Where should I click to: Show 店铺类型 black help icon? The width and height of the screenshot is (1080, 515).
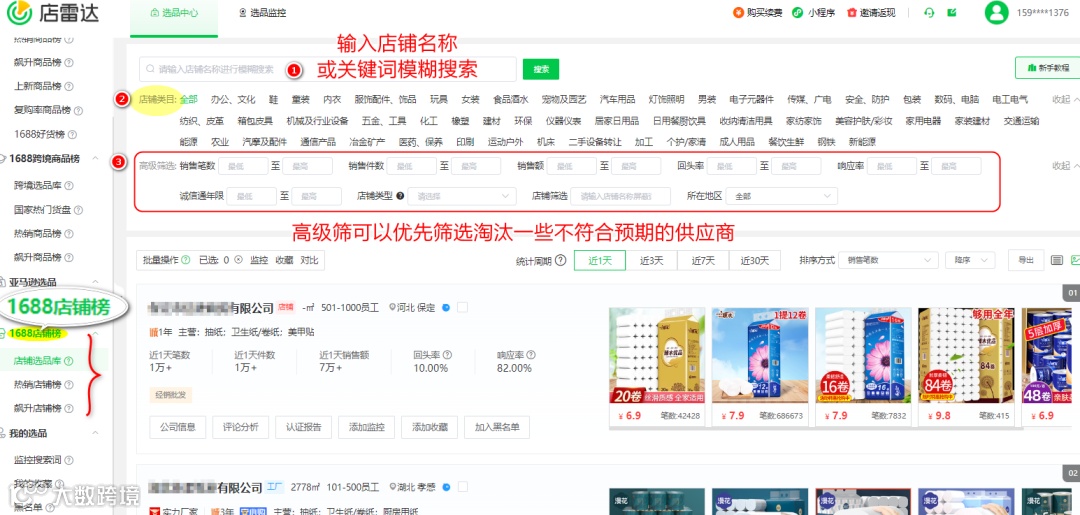pyautogui.click(x=400, y=196)
